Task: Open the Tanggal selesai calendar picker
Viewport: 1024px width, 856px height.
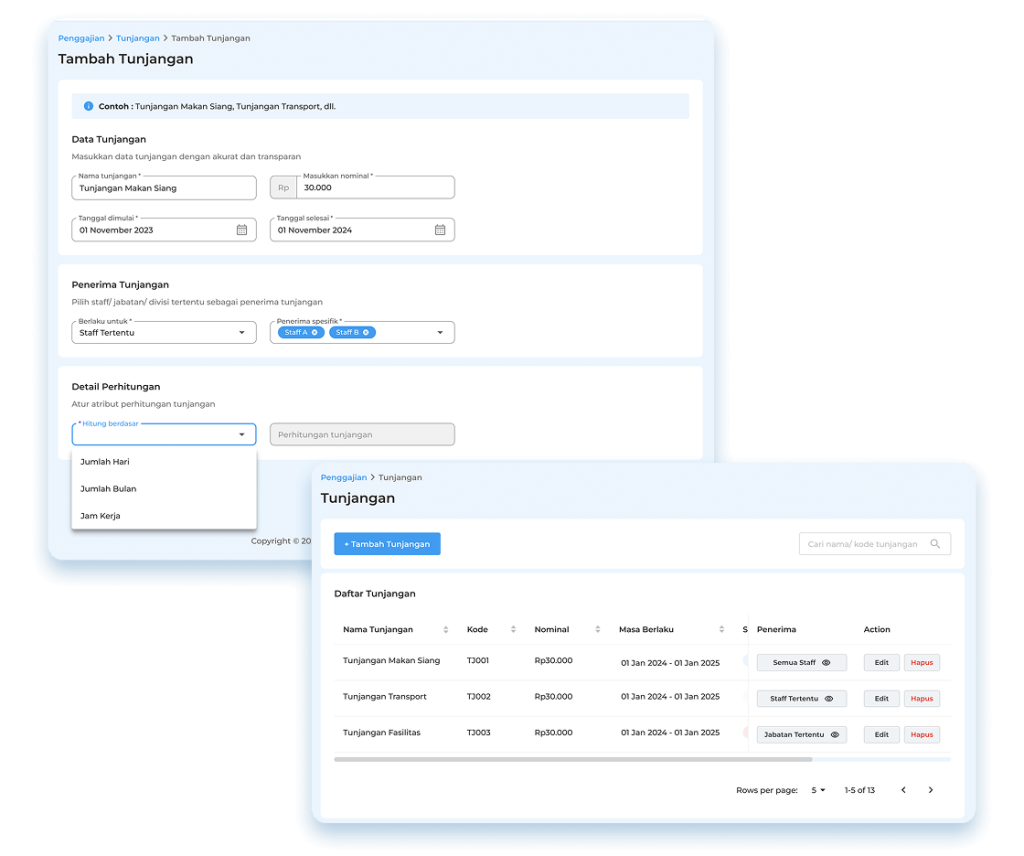Action: 440,230
